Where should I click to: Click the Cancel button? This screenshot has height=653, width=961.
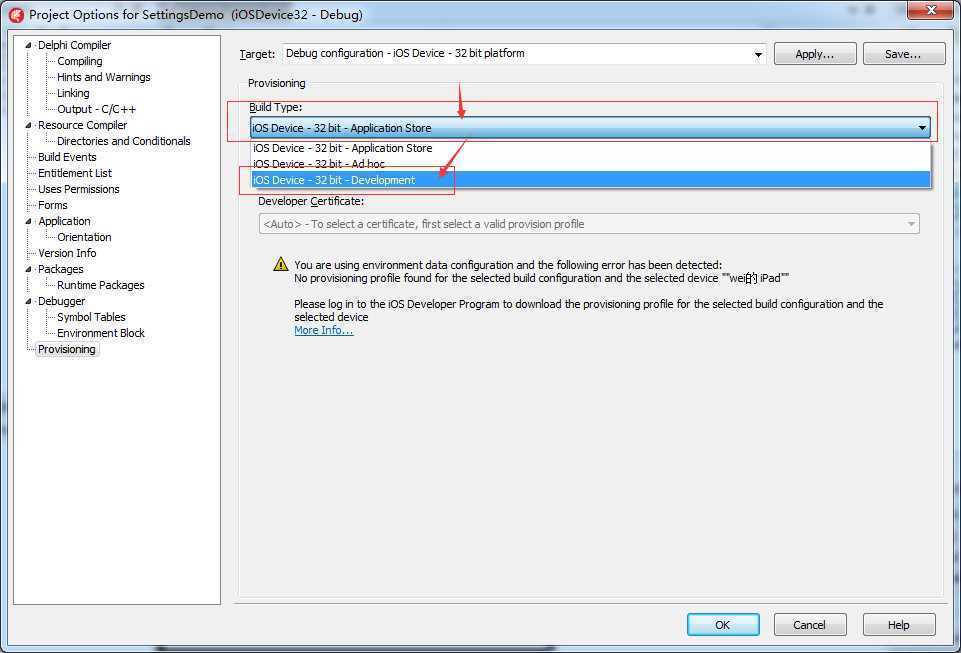coord(810,624)
